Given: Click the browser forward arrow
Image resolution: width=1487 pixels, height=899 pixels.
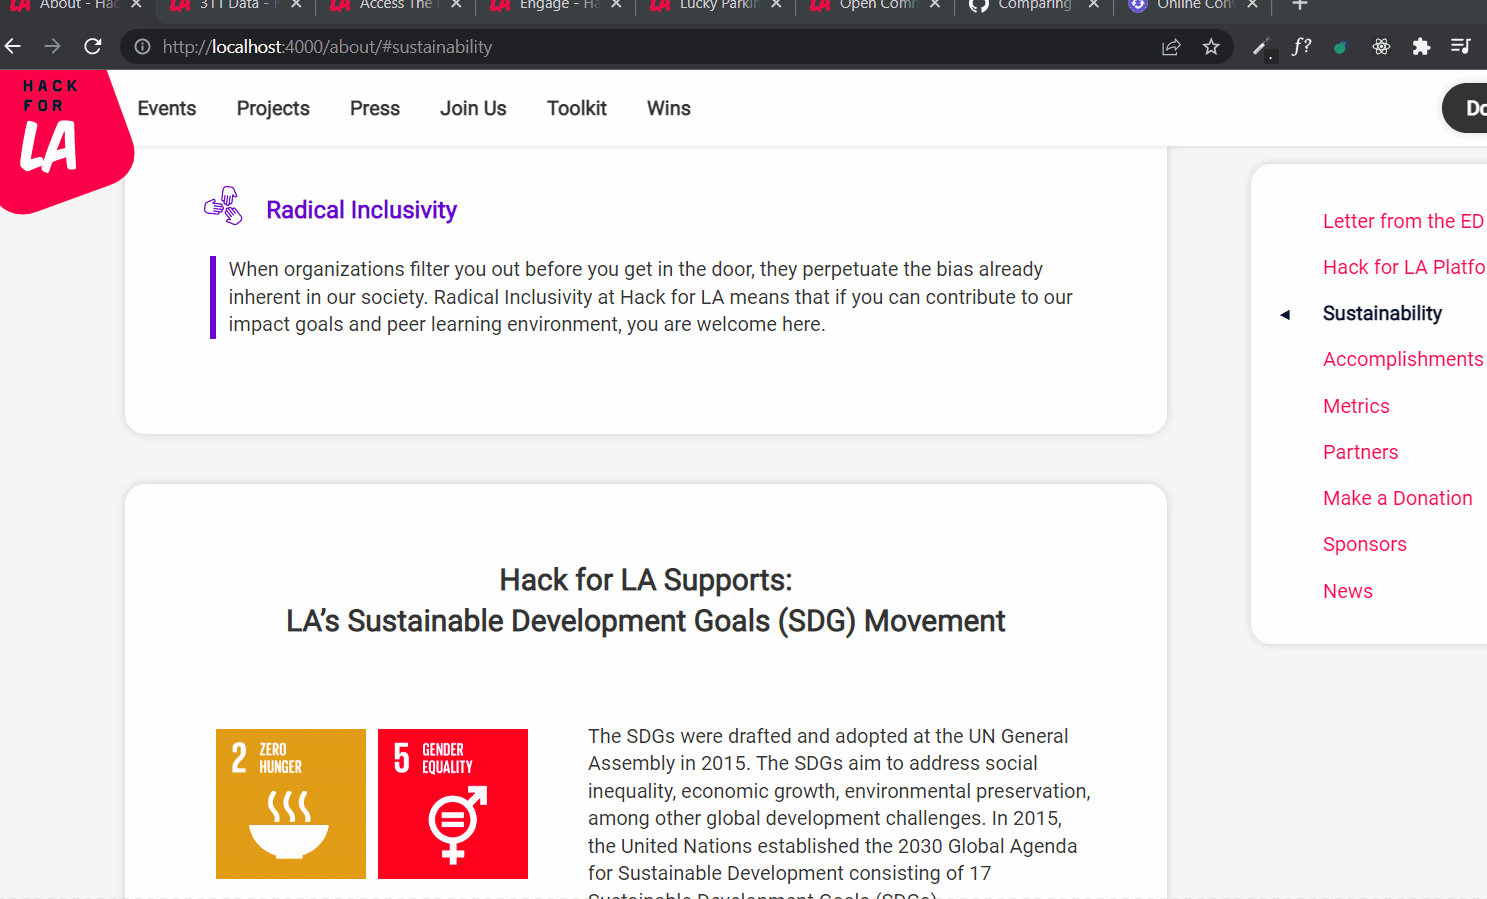Looking at the screenshot, I should (x=53, y=46).
